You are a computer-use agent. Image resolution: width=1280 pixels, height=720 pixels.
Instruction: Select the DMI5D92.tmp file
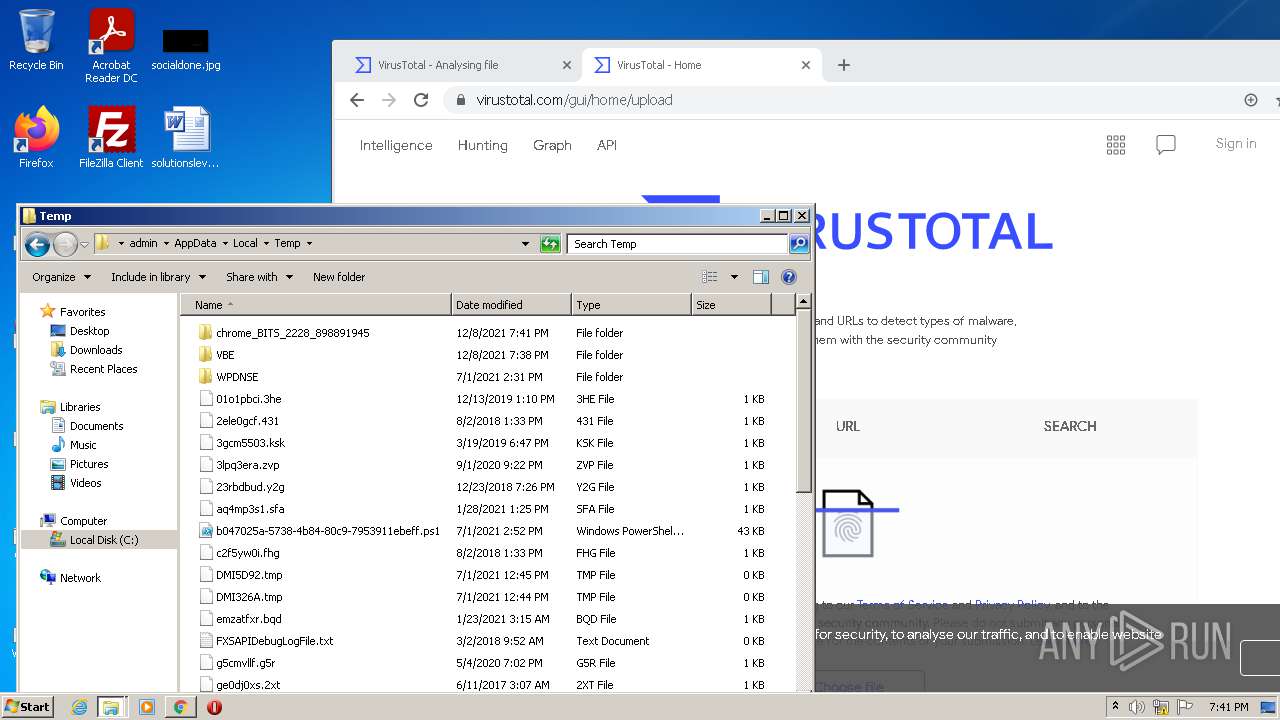pyautogui.click(x=249, y=575)
